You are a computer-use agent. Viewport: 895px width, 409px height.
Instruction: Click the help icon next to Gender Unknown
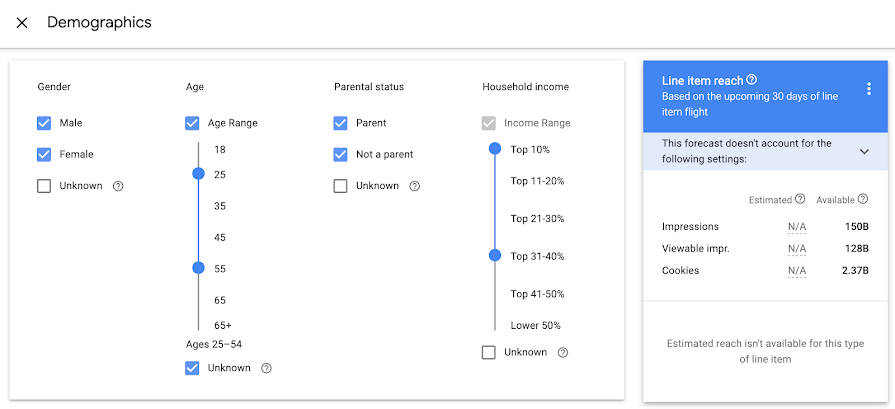click(118, 186)
